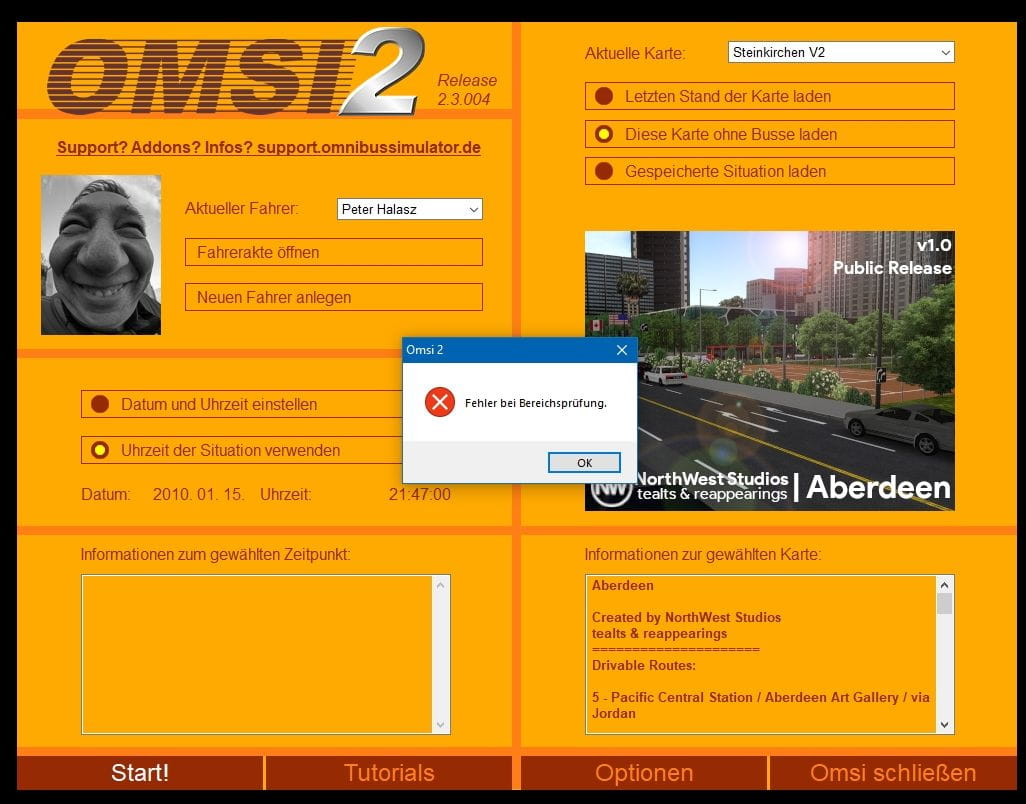Click OK in the error dialog
Screen dimensions: 1026x804
tap(584, 463)
